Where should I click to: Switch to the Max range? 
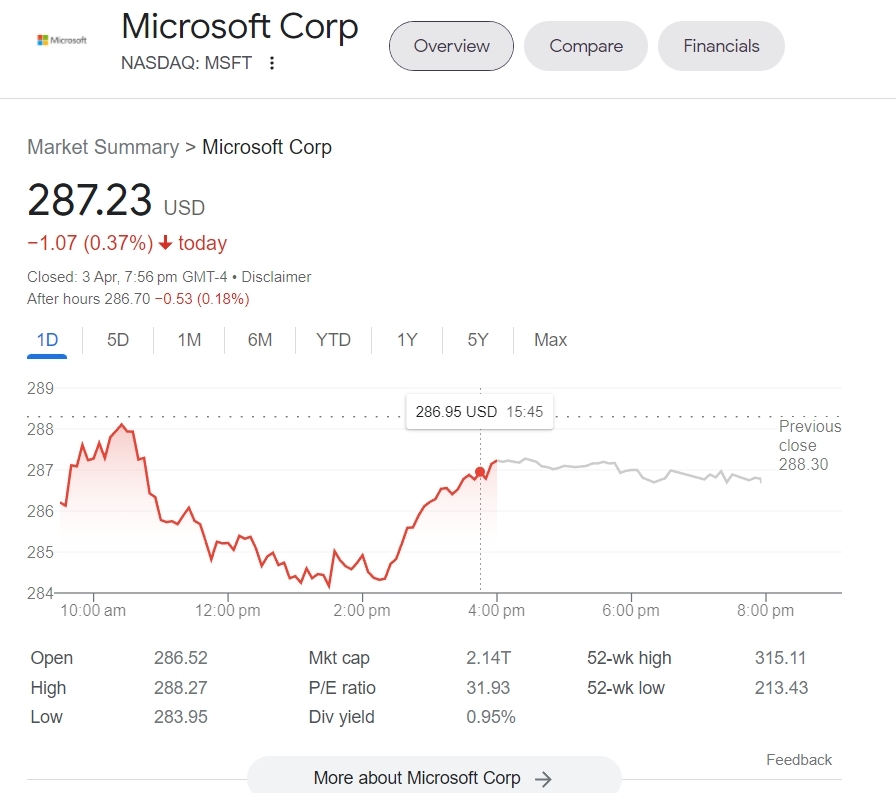(x=550, y=340)
